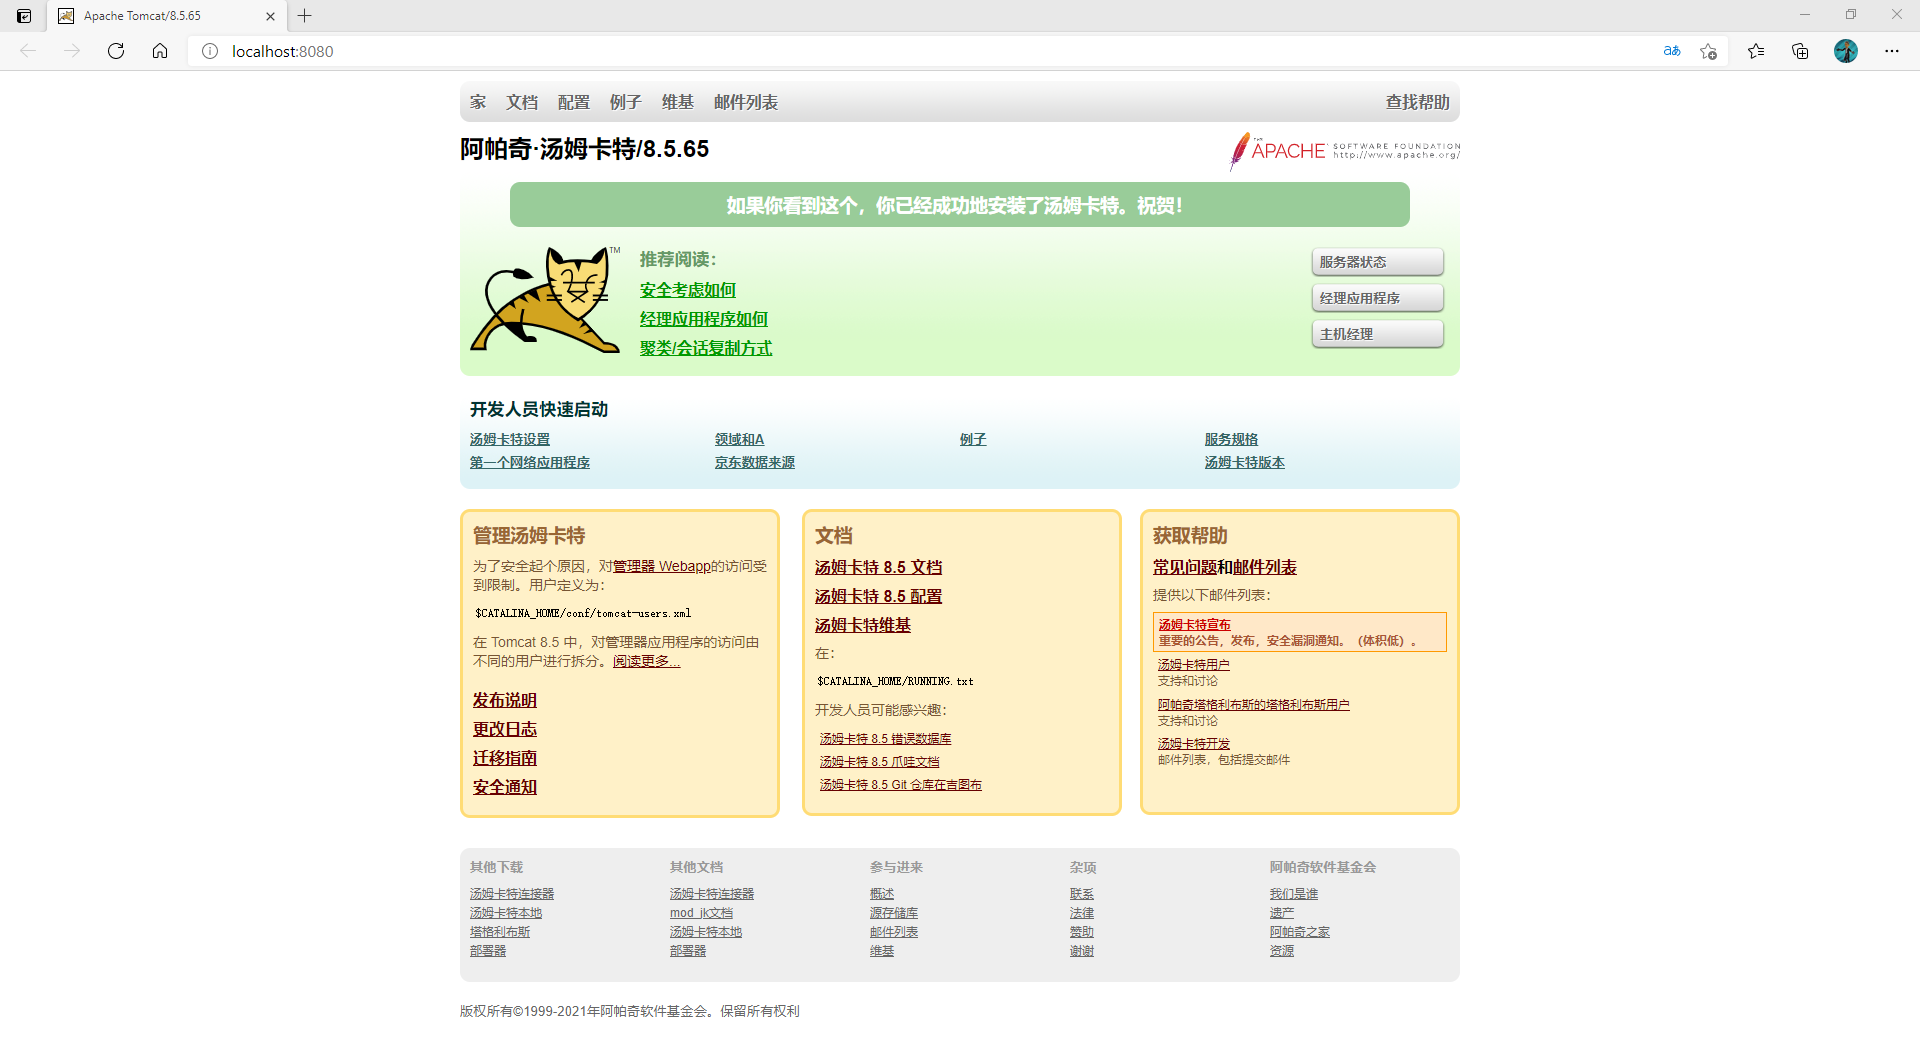The height and width of the screenshot is (1040, 1920).
Task: Click the Apache Software Foundation logo
Action: 1344,151
